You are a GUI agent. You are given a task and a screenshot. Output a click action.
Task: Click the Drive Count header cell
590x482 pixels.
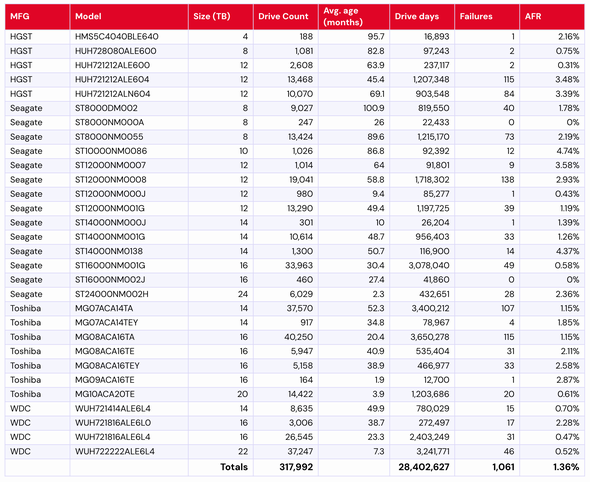coord(286,17)
